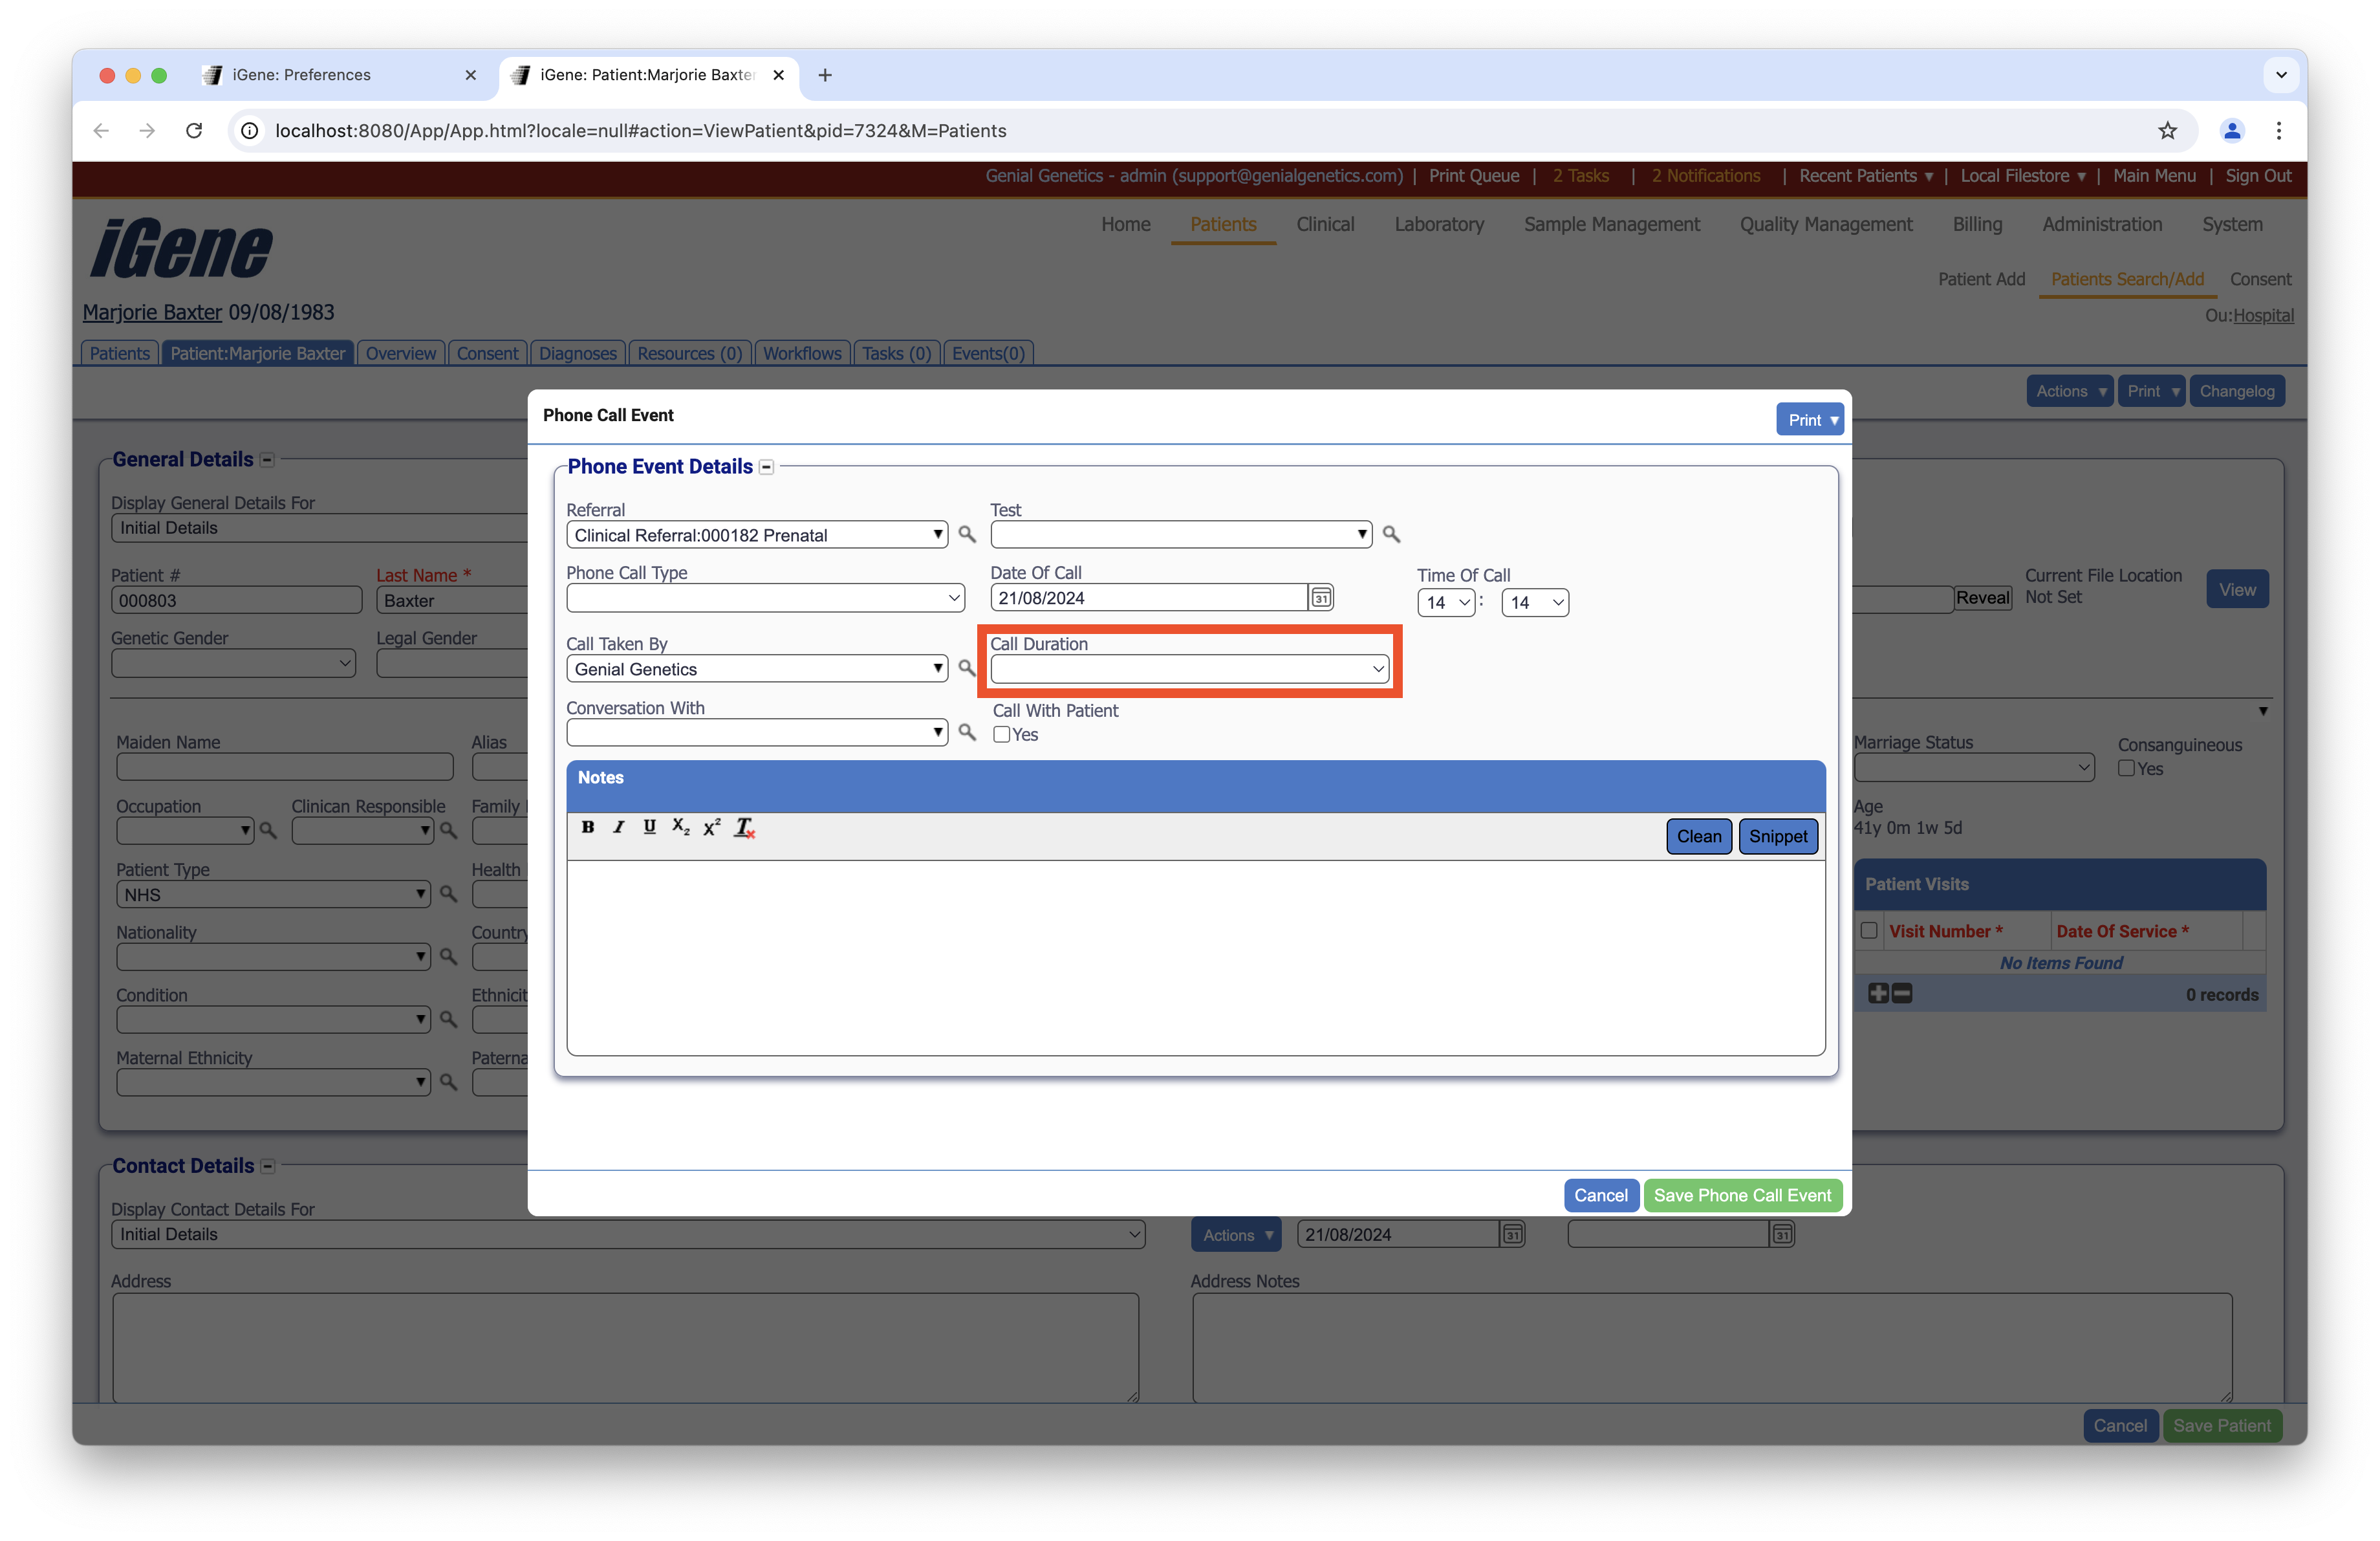The image size is (2380, 1541).
Task: Switch to the iGene: Preferences browser tab
Action: [x=302, y=75]
